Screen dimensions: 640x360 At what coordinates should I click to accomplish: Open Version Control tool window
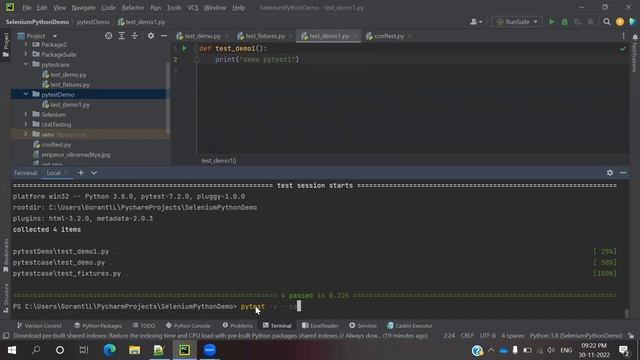click(x=39, y=325)
